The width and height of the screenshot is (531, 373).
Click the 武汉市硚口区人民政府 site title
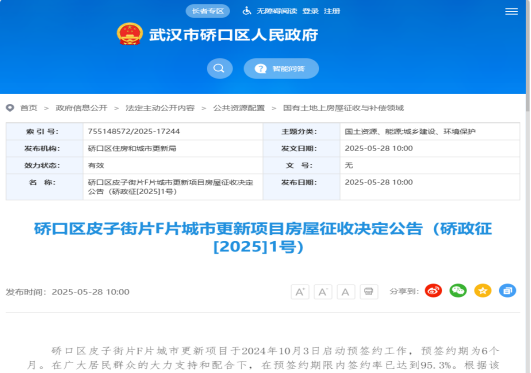pos(233,35)
